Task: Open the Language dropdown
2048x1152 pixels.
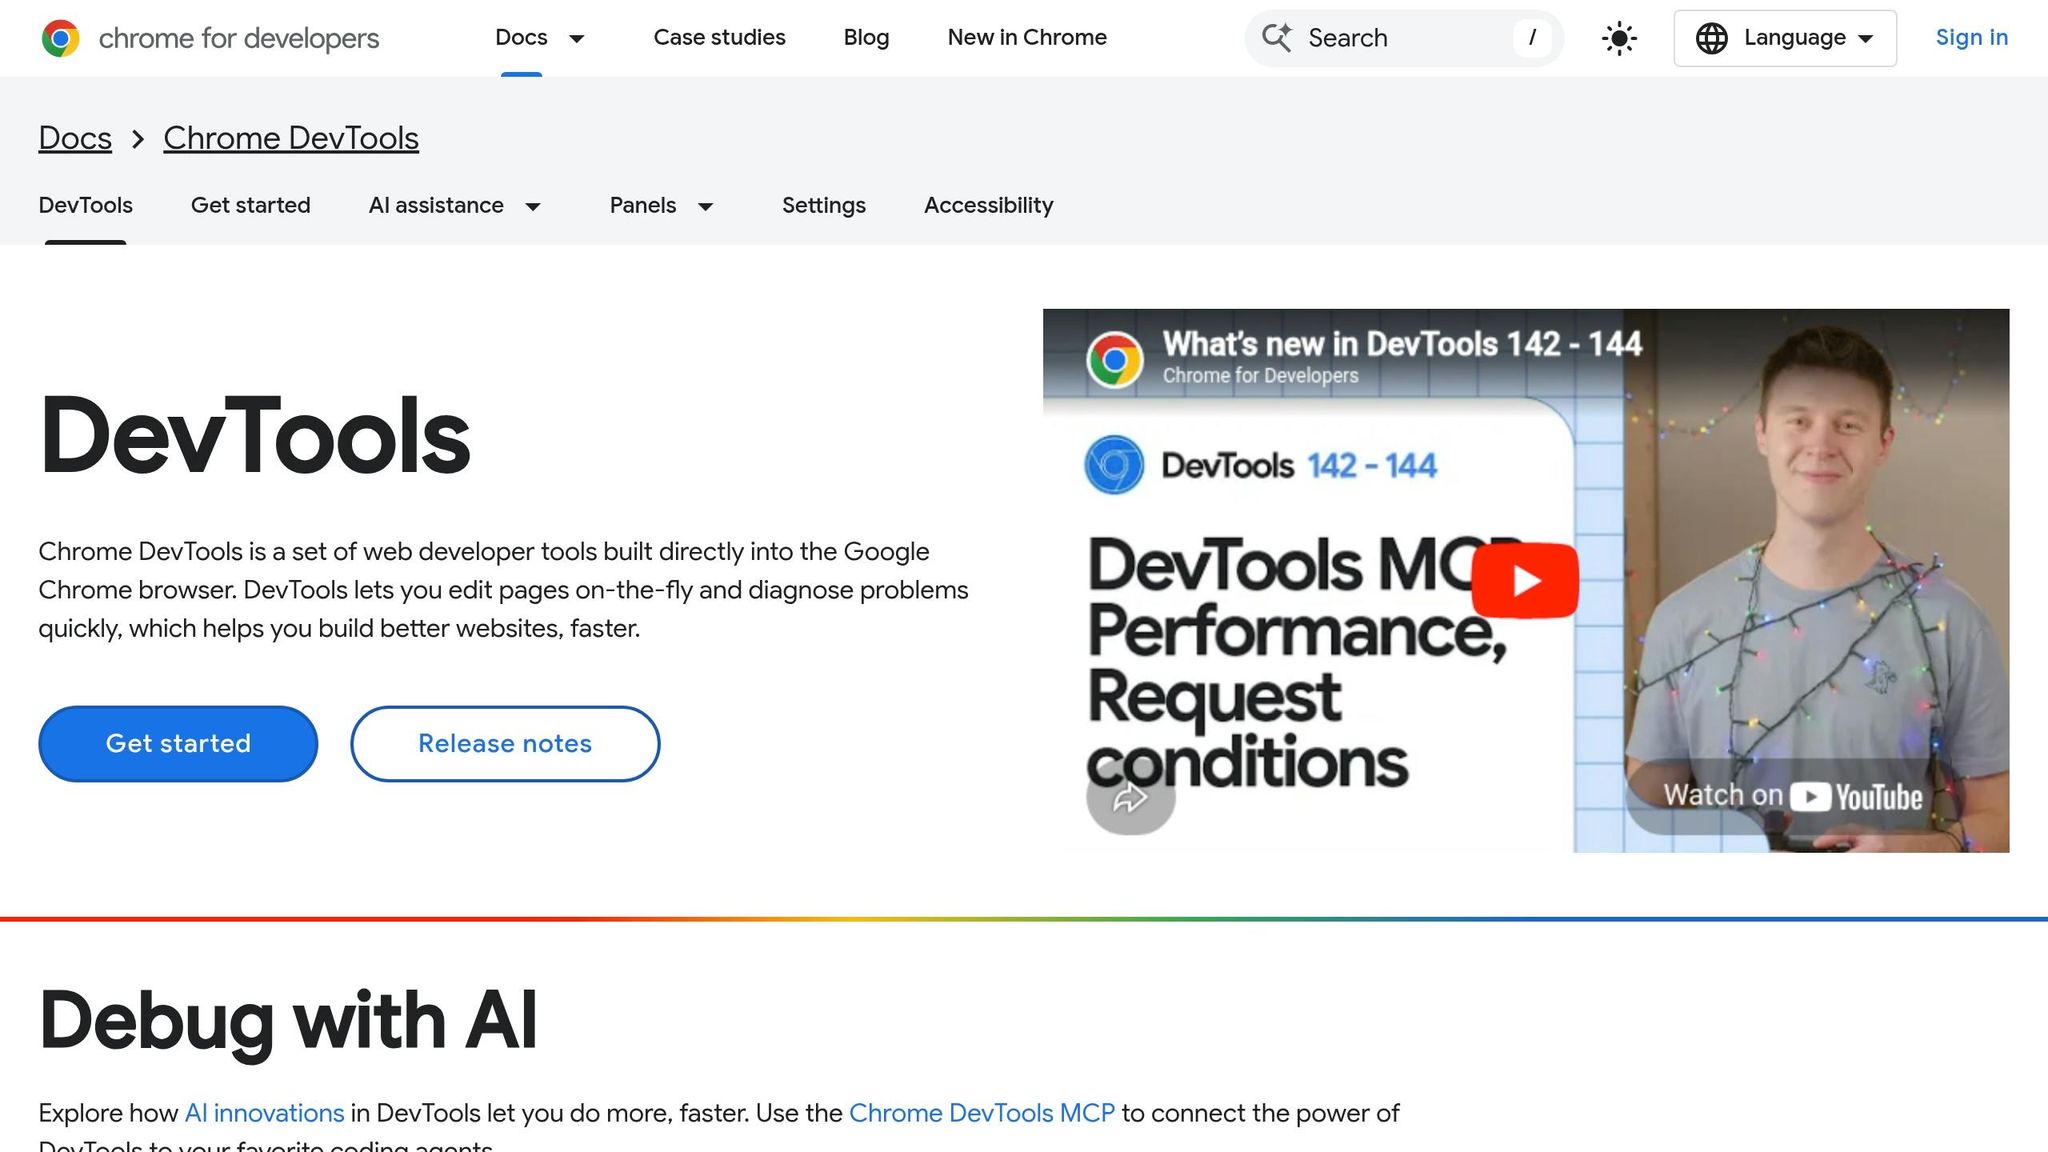Action: (1785, 38)
